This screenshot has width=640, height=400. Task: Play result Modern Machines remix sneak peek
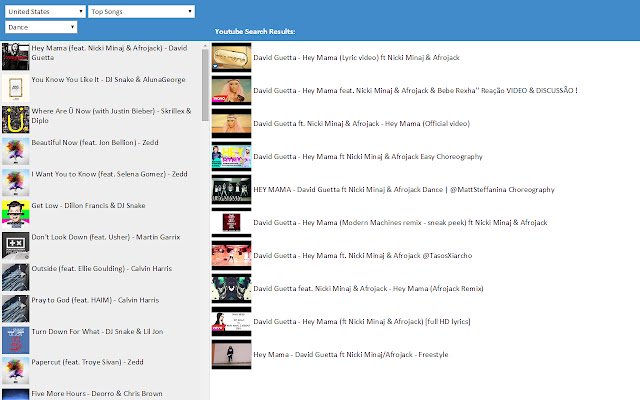400,222
